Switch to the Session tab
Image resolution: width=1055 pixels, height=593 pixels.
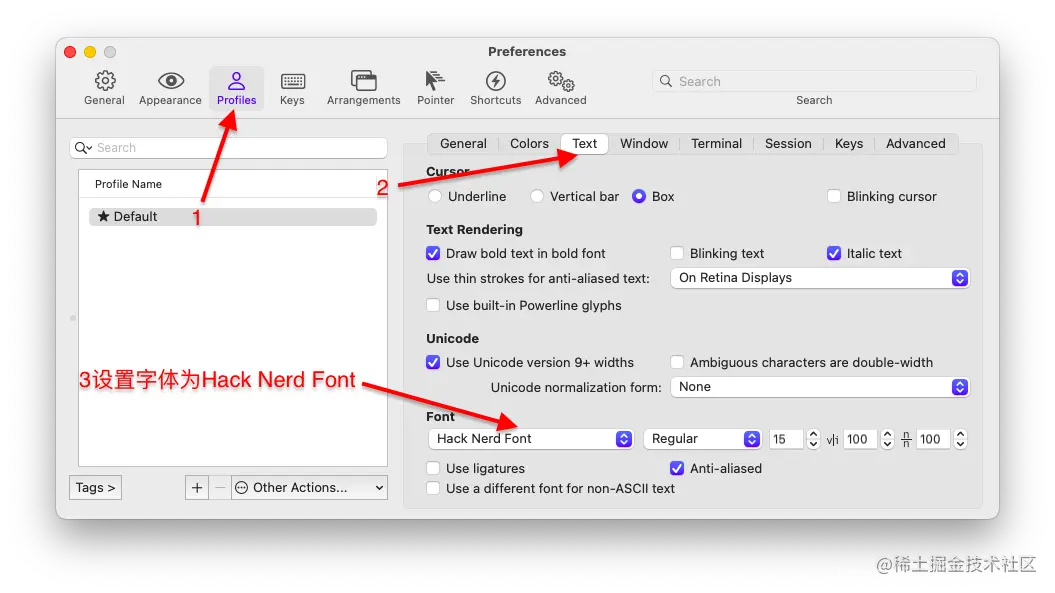[x=788, y=144]
